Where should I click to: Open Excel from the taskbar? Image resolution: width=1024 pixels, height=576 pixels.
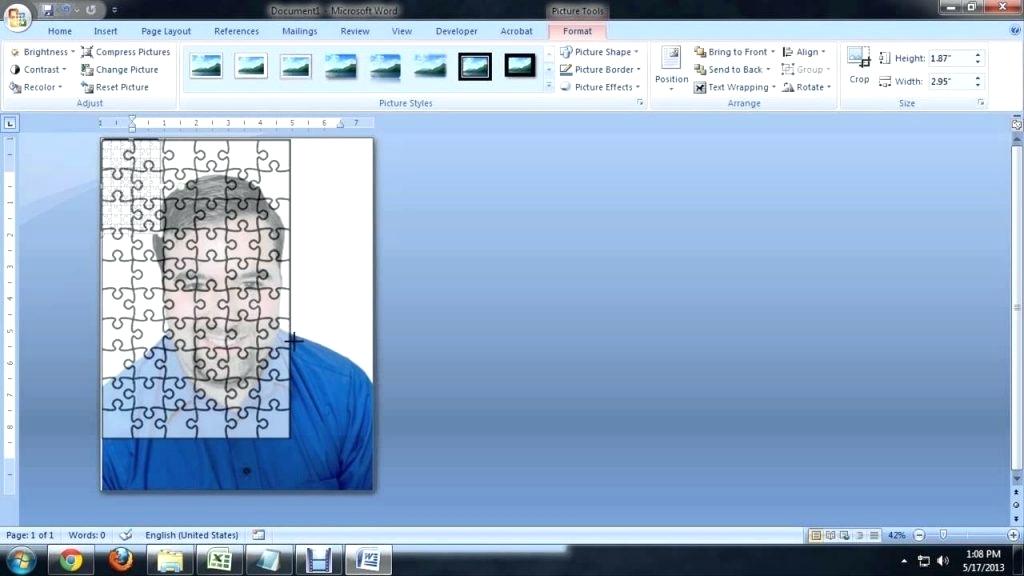[221, 559]
